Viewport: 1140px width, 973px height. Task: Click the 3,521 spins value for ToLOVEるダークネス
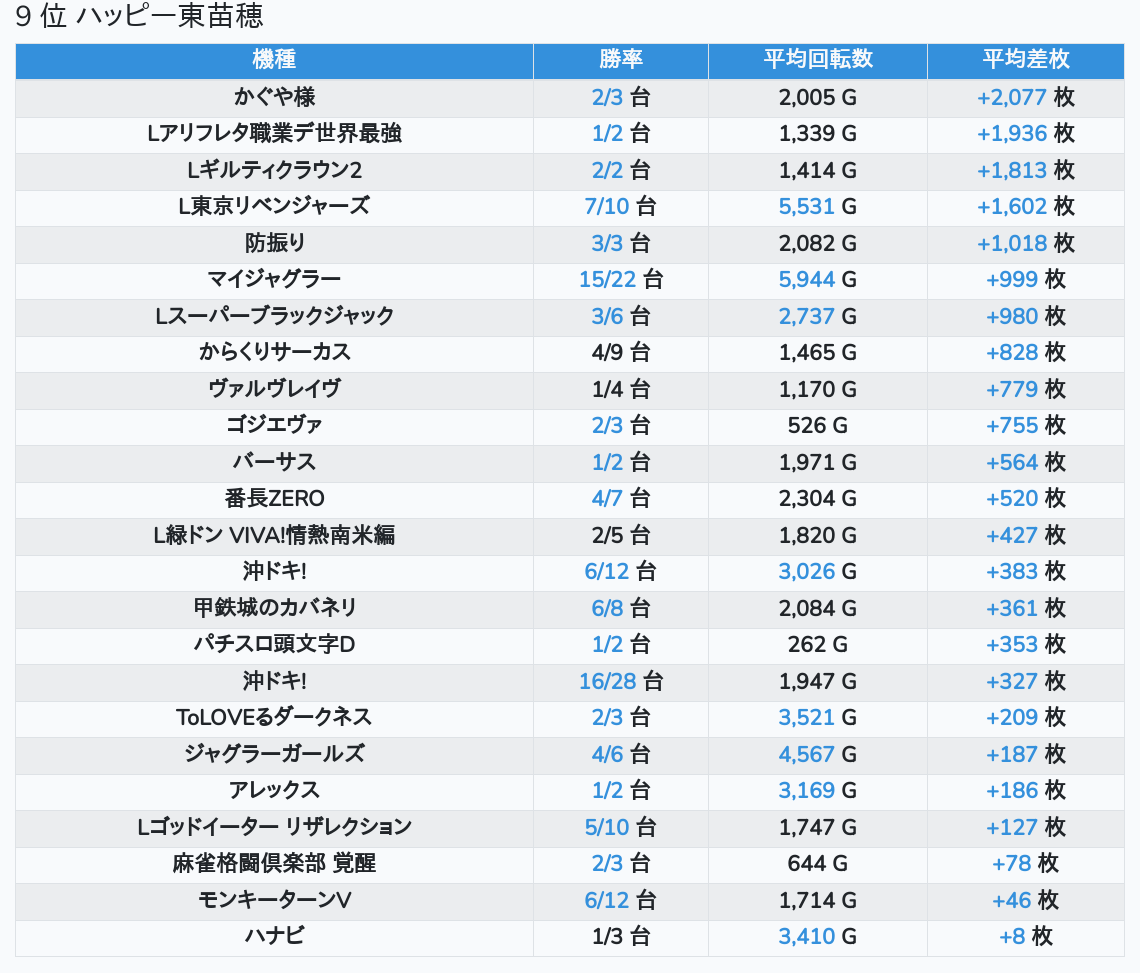[x=806, y=718]
